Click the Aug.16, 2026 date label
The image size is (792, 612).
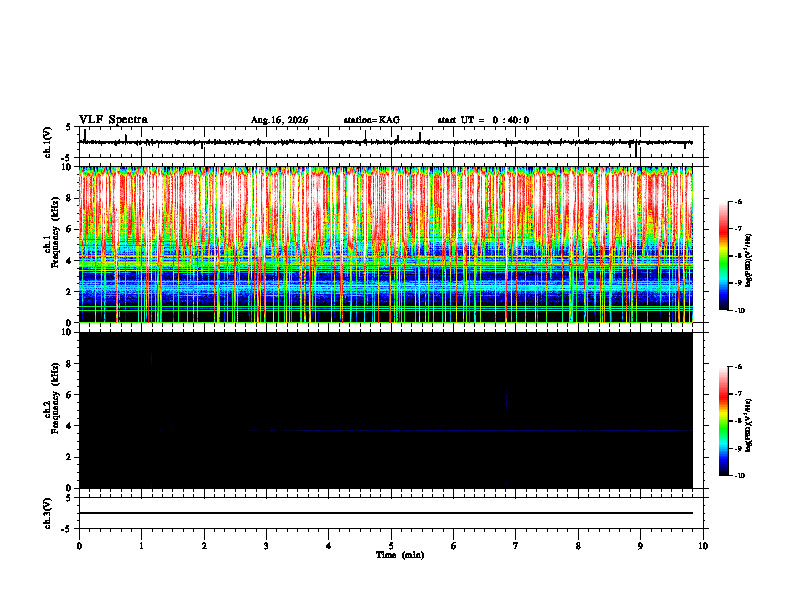(x=279, y=120)
